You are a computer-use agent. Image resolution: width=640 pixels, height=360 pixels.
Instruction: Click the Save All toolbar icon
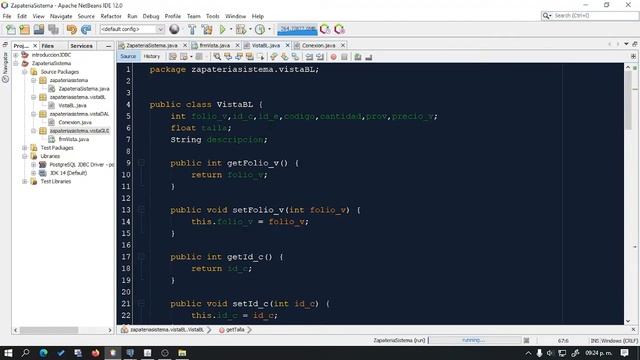(53, 29)
